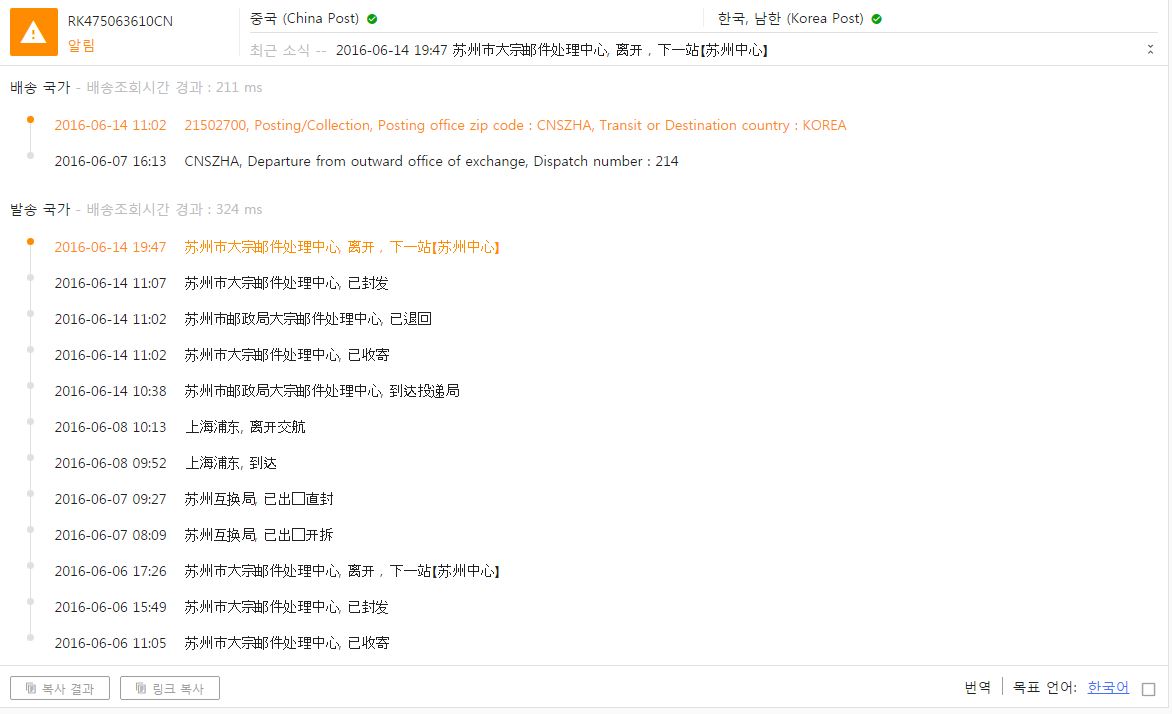Click orange timeline dot for 2016-06-14 11:02 Posting/Collection

[30, 119]
